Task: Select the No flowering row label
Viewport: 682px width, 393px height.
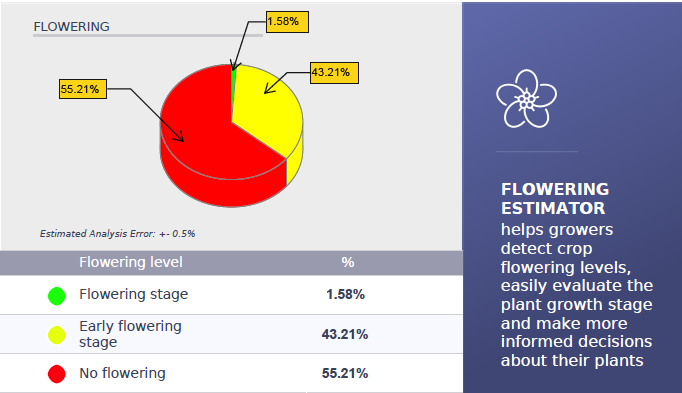Action: click(x=122, y=373)
